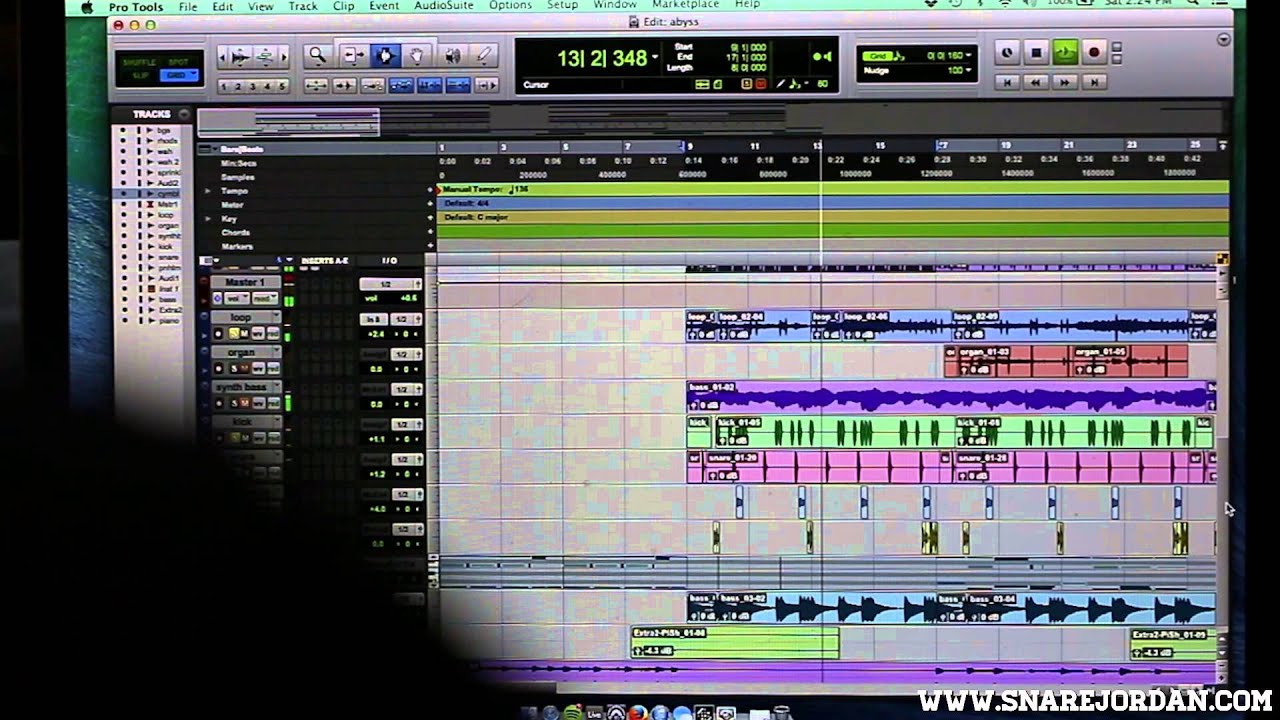Image resolution: width=1280 pixels, height=720 pixels.
Task: Toggle Link Timeline and Edit Selection
Action: [x=431, y=85]
